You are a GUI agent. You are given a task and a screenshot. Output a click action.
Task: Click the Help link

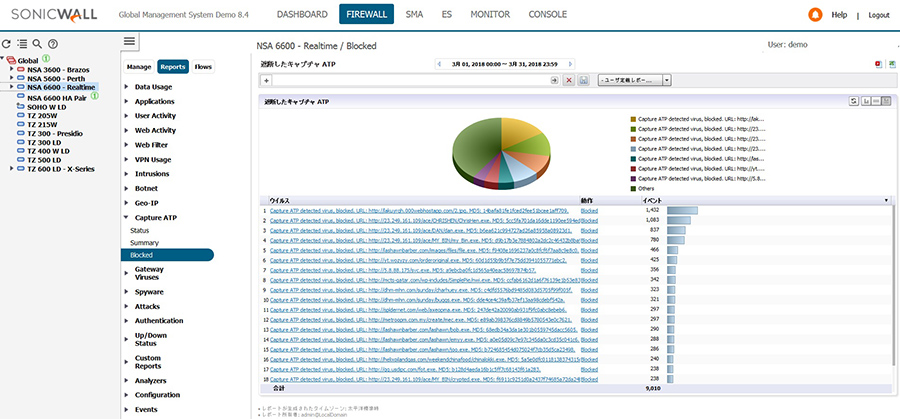coord(839,15)
